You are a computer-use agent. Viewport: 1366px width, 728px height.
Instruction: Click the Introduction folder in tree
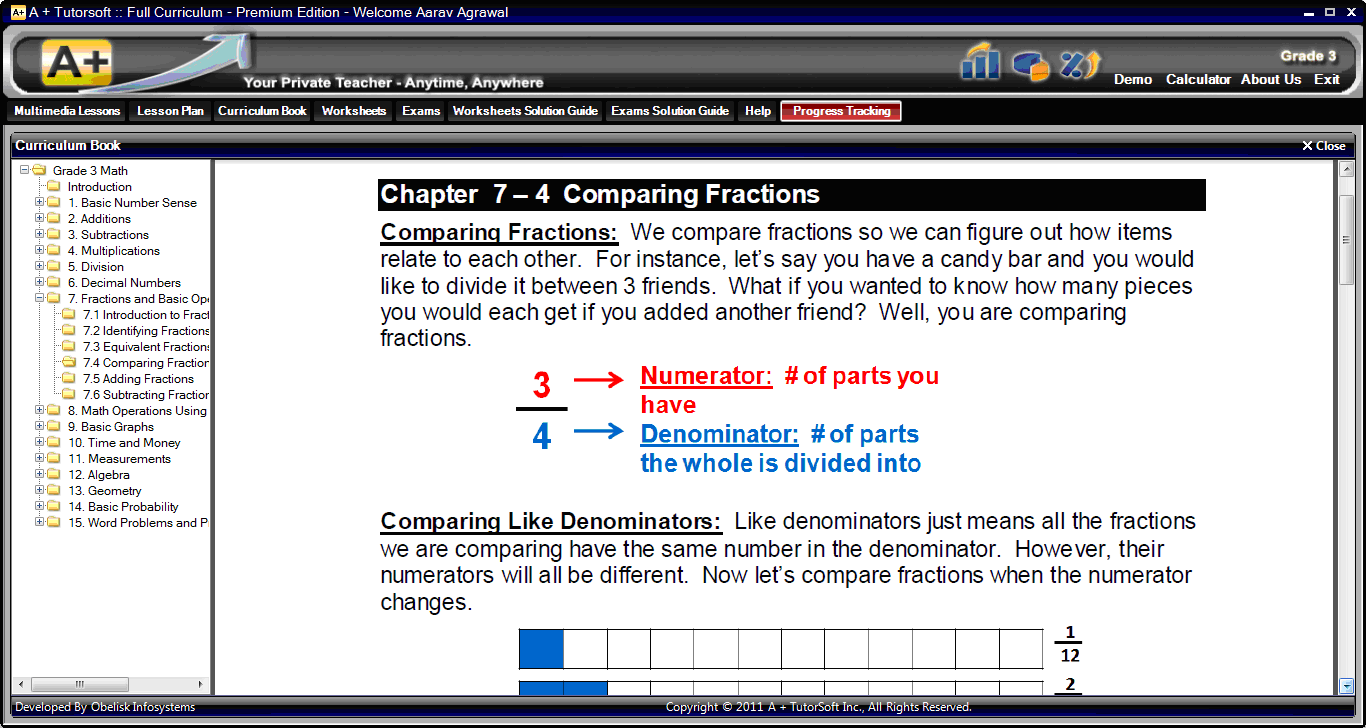click(99, 187)
